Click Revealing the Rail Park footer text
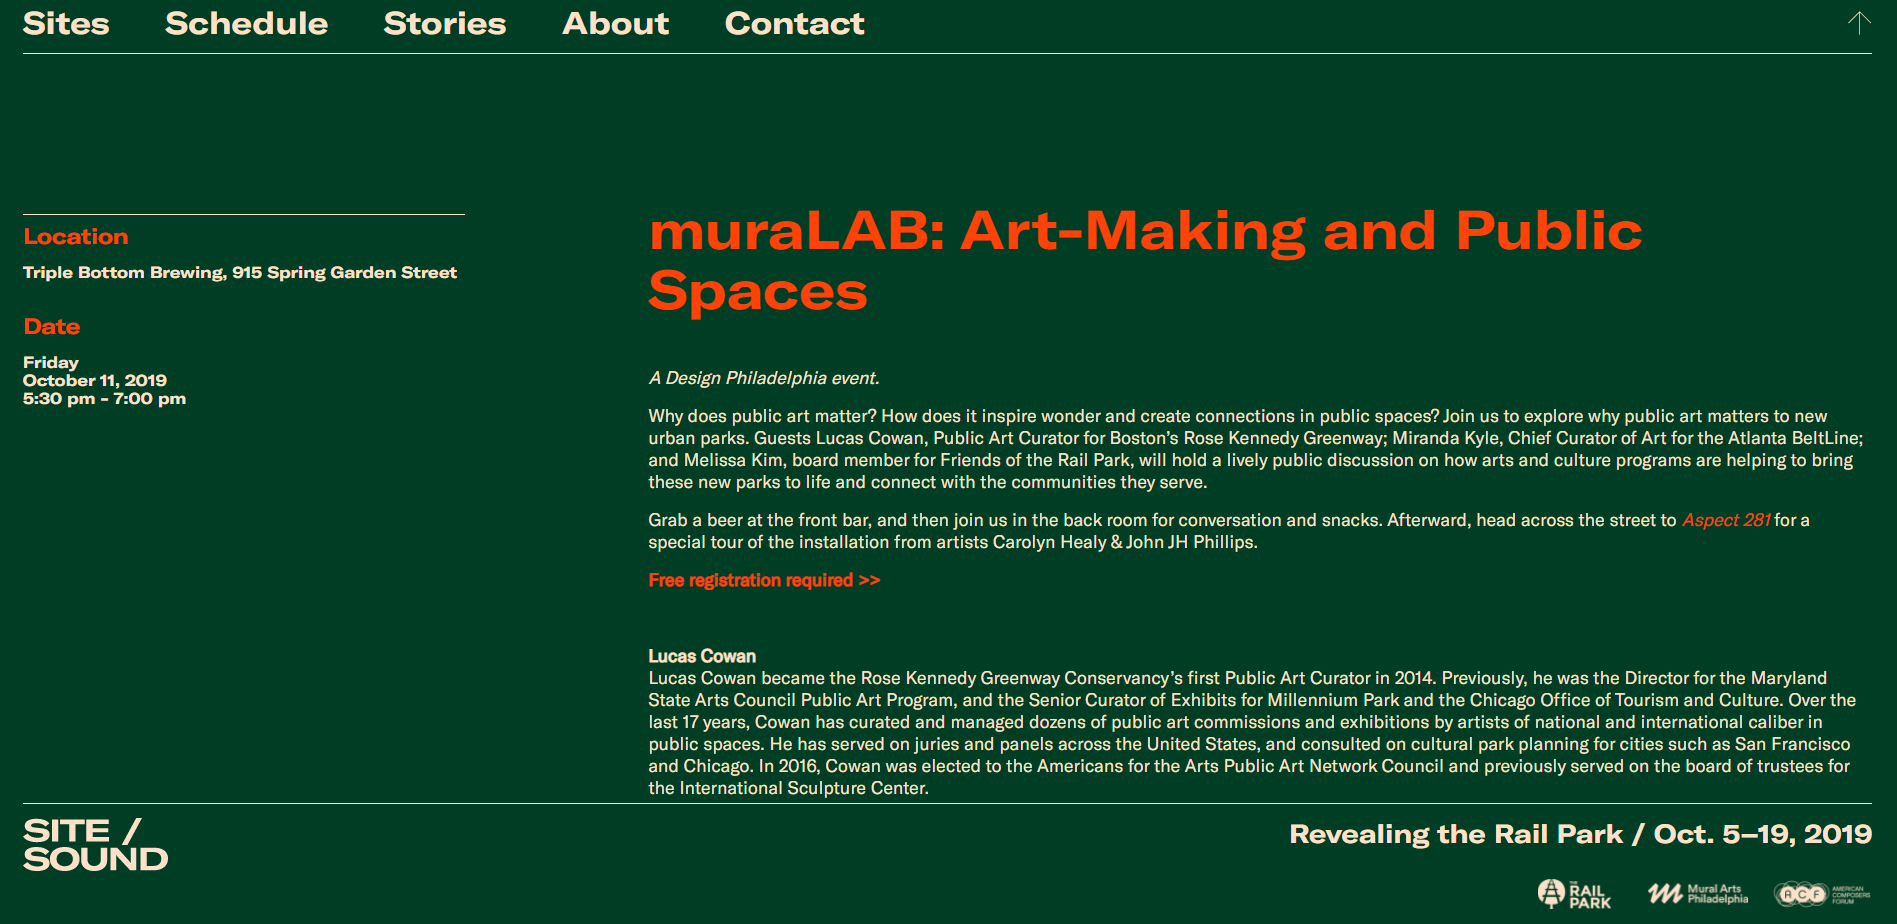Viewport: 1897px width, 924px height. 1581,834
